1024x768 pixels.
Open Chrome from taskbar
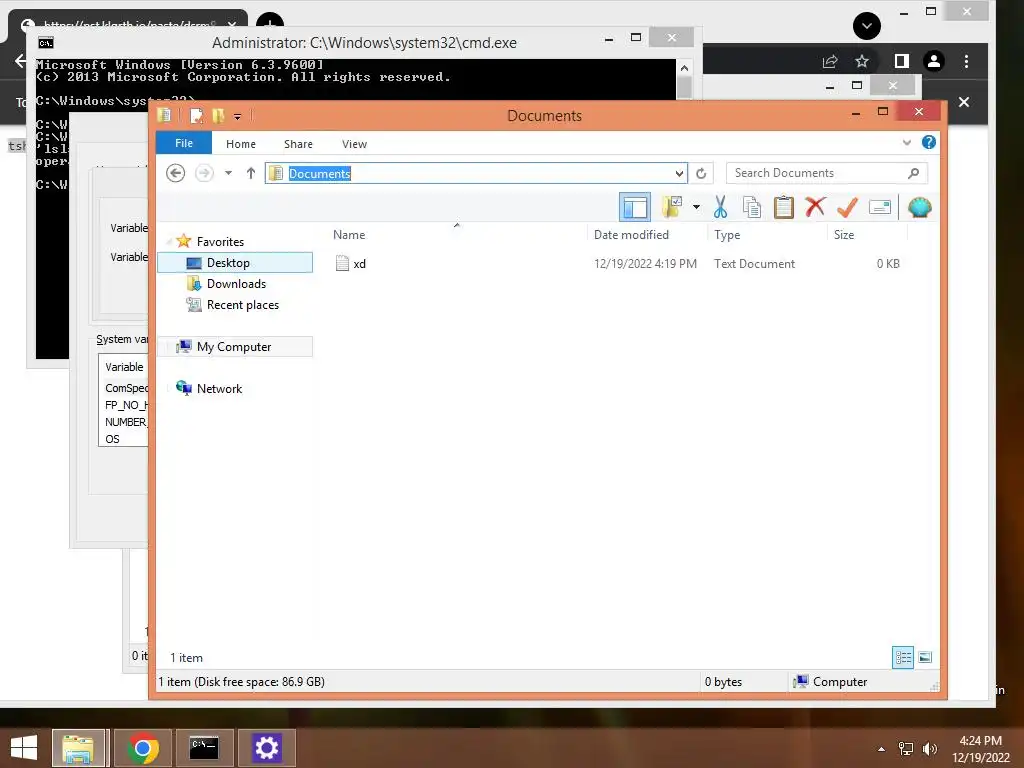pos(143,748)
